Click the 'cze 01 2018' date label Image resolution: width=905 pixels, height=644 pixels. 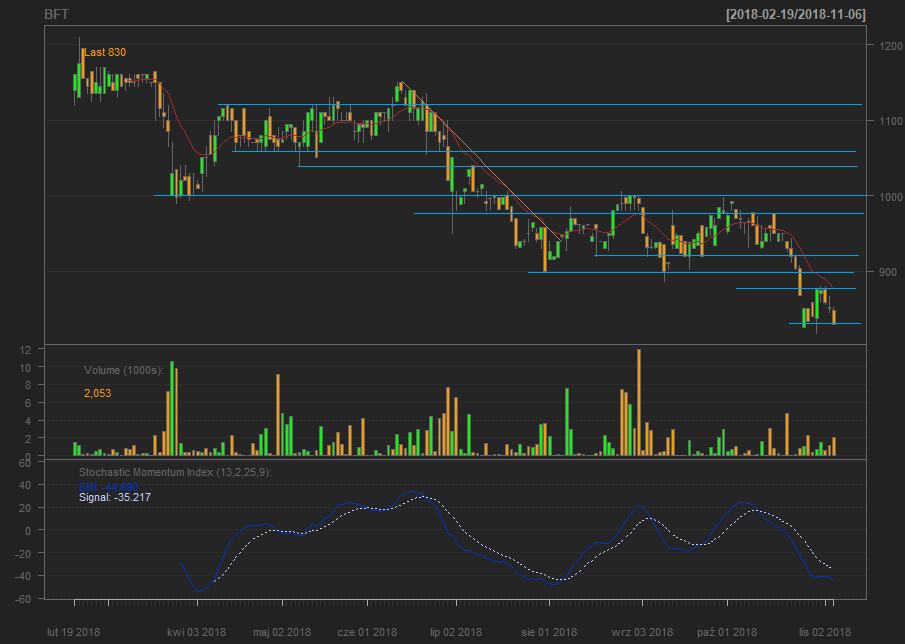(367, 632)
